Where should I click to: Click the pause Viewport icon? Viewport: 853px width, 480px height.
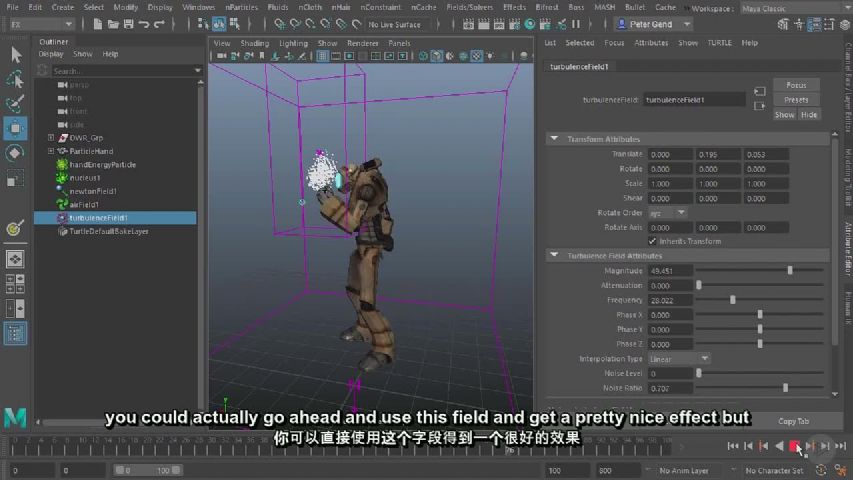coord(576,24)
